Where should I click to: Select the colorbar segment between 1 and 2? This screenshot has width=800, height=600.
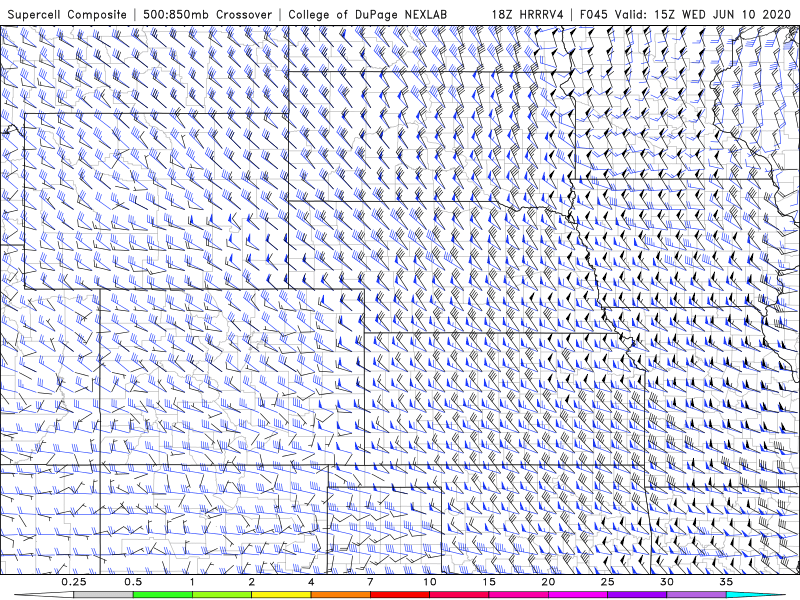(222, 595)
